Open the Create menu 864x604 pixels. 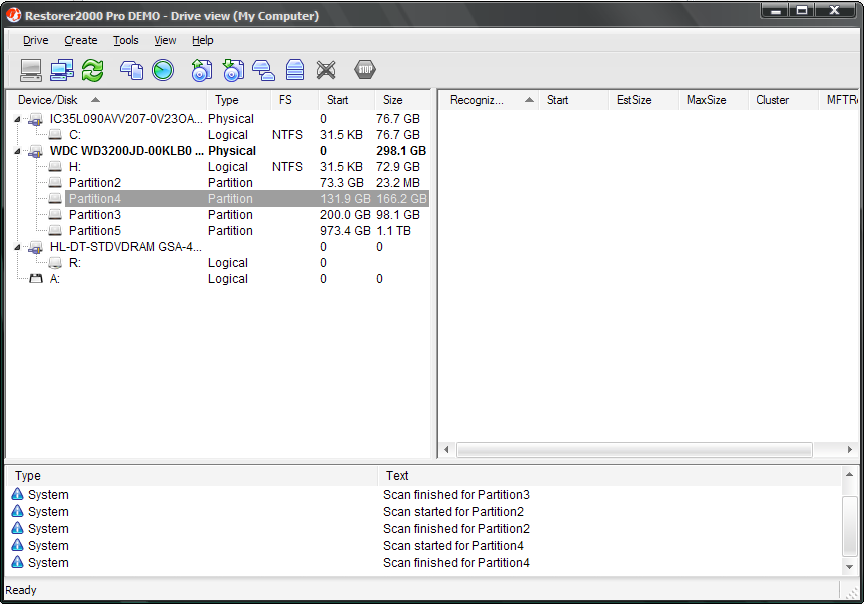coord(80,40)
